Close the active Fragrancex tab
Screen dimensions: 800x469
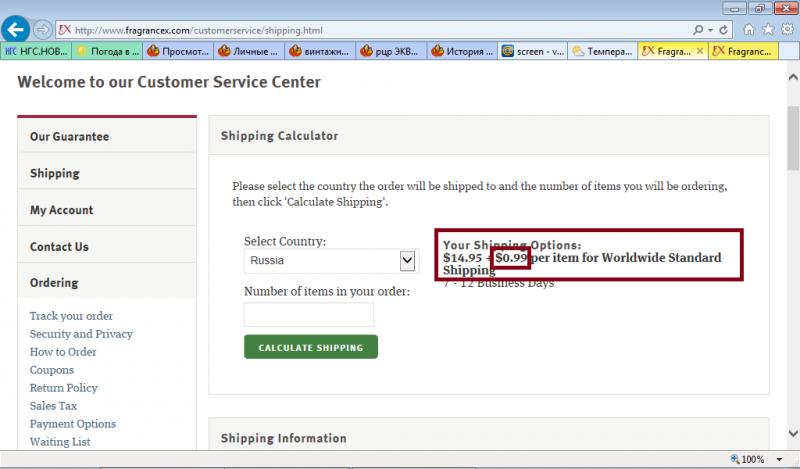tap(700, 50)
